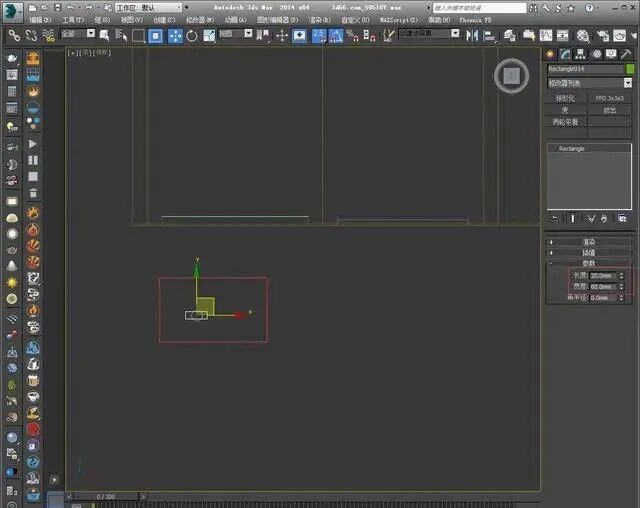Toggle Keyboard Shortcut Override
The image size is (640, 508).
300,36
